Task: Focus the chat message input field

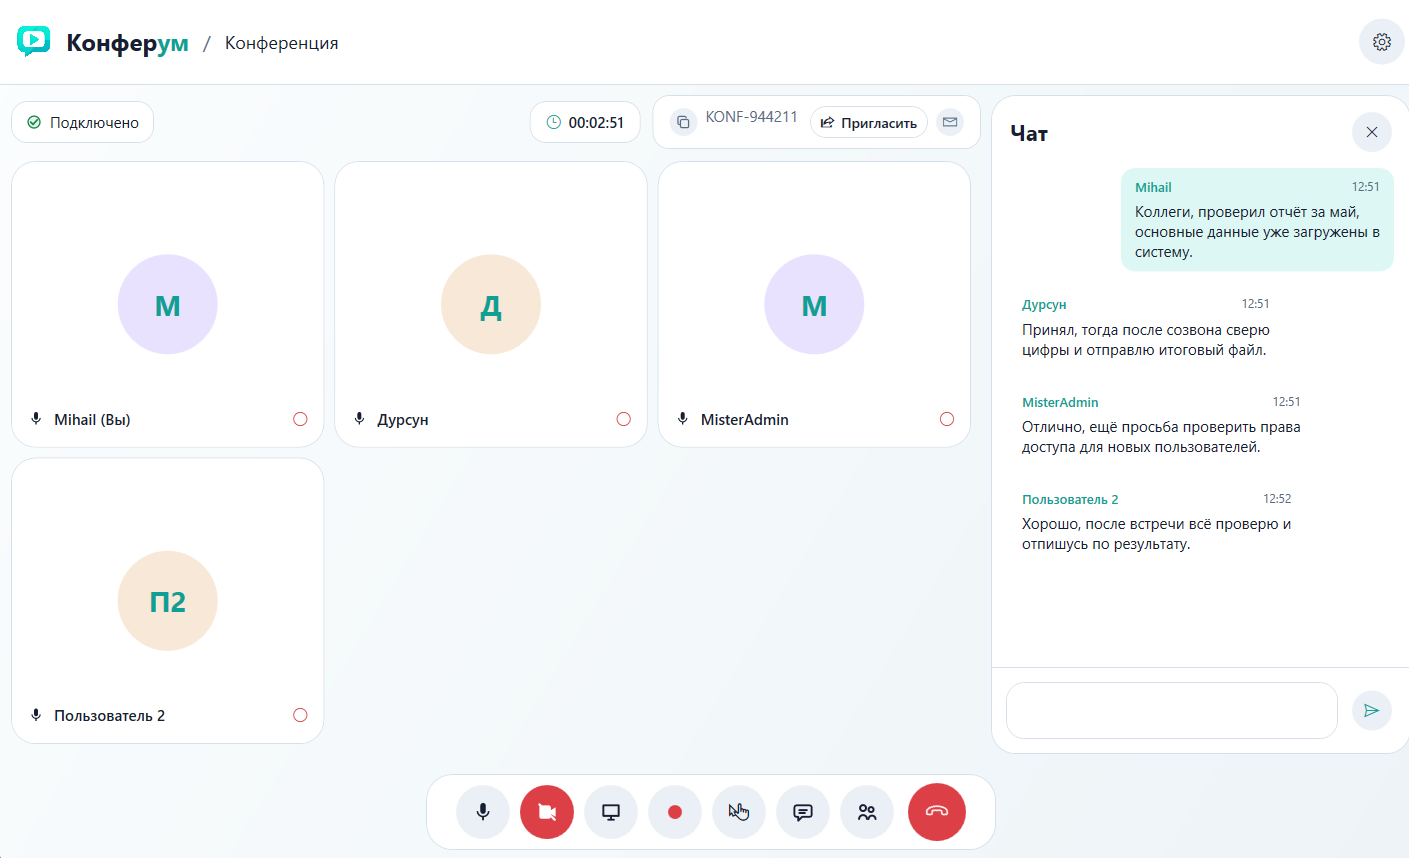Action: tap(1171, 710)
